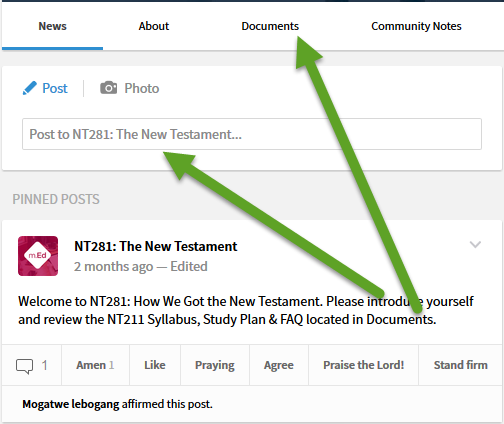The width and height of the screenshot is (504, 424).
Task: Select the Praise the Lord! reaction
Action: pos(363,365)
